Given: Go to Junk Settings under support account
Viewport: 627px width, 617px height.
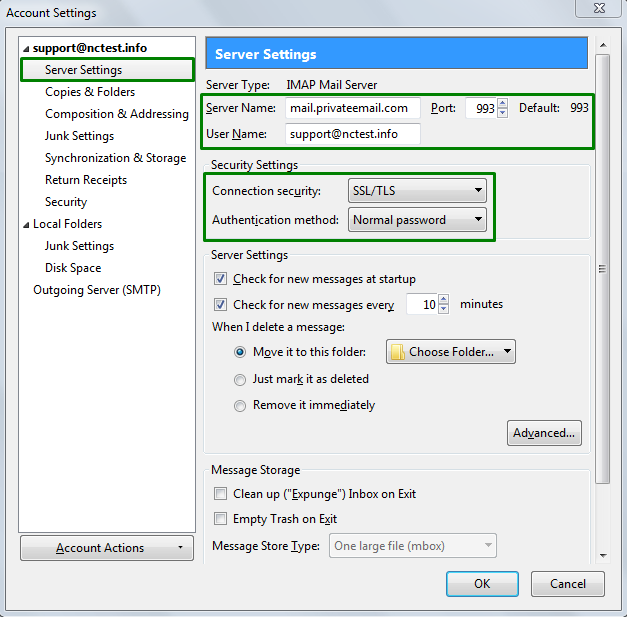Looking at the screenshot, I should pos(79,136).
